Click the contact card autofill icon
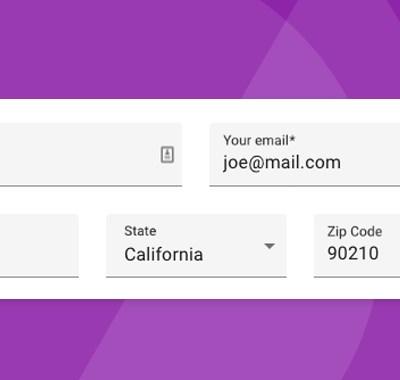The width and height of the screenshot is (400, 380). (x=167, y=155)
